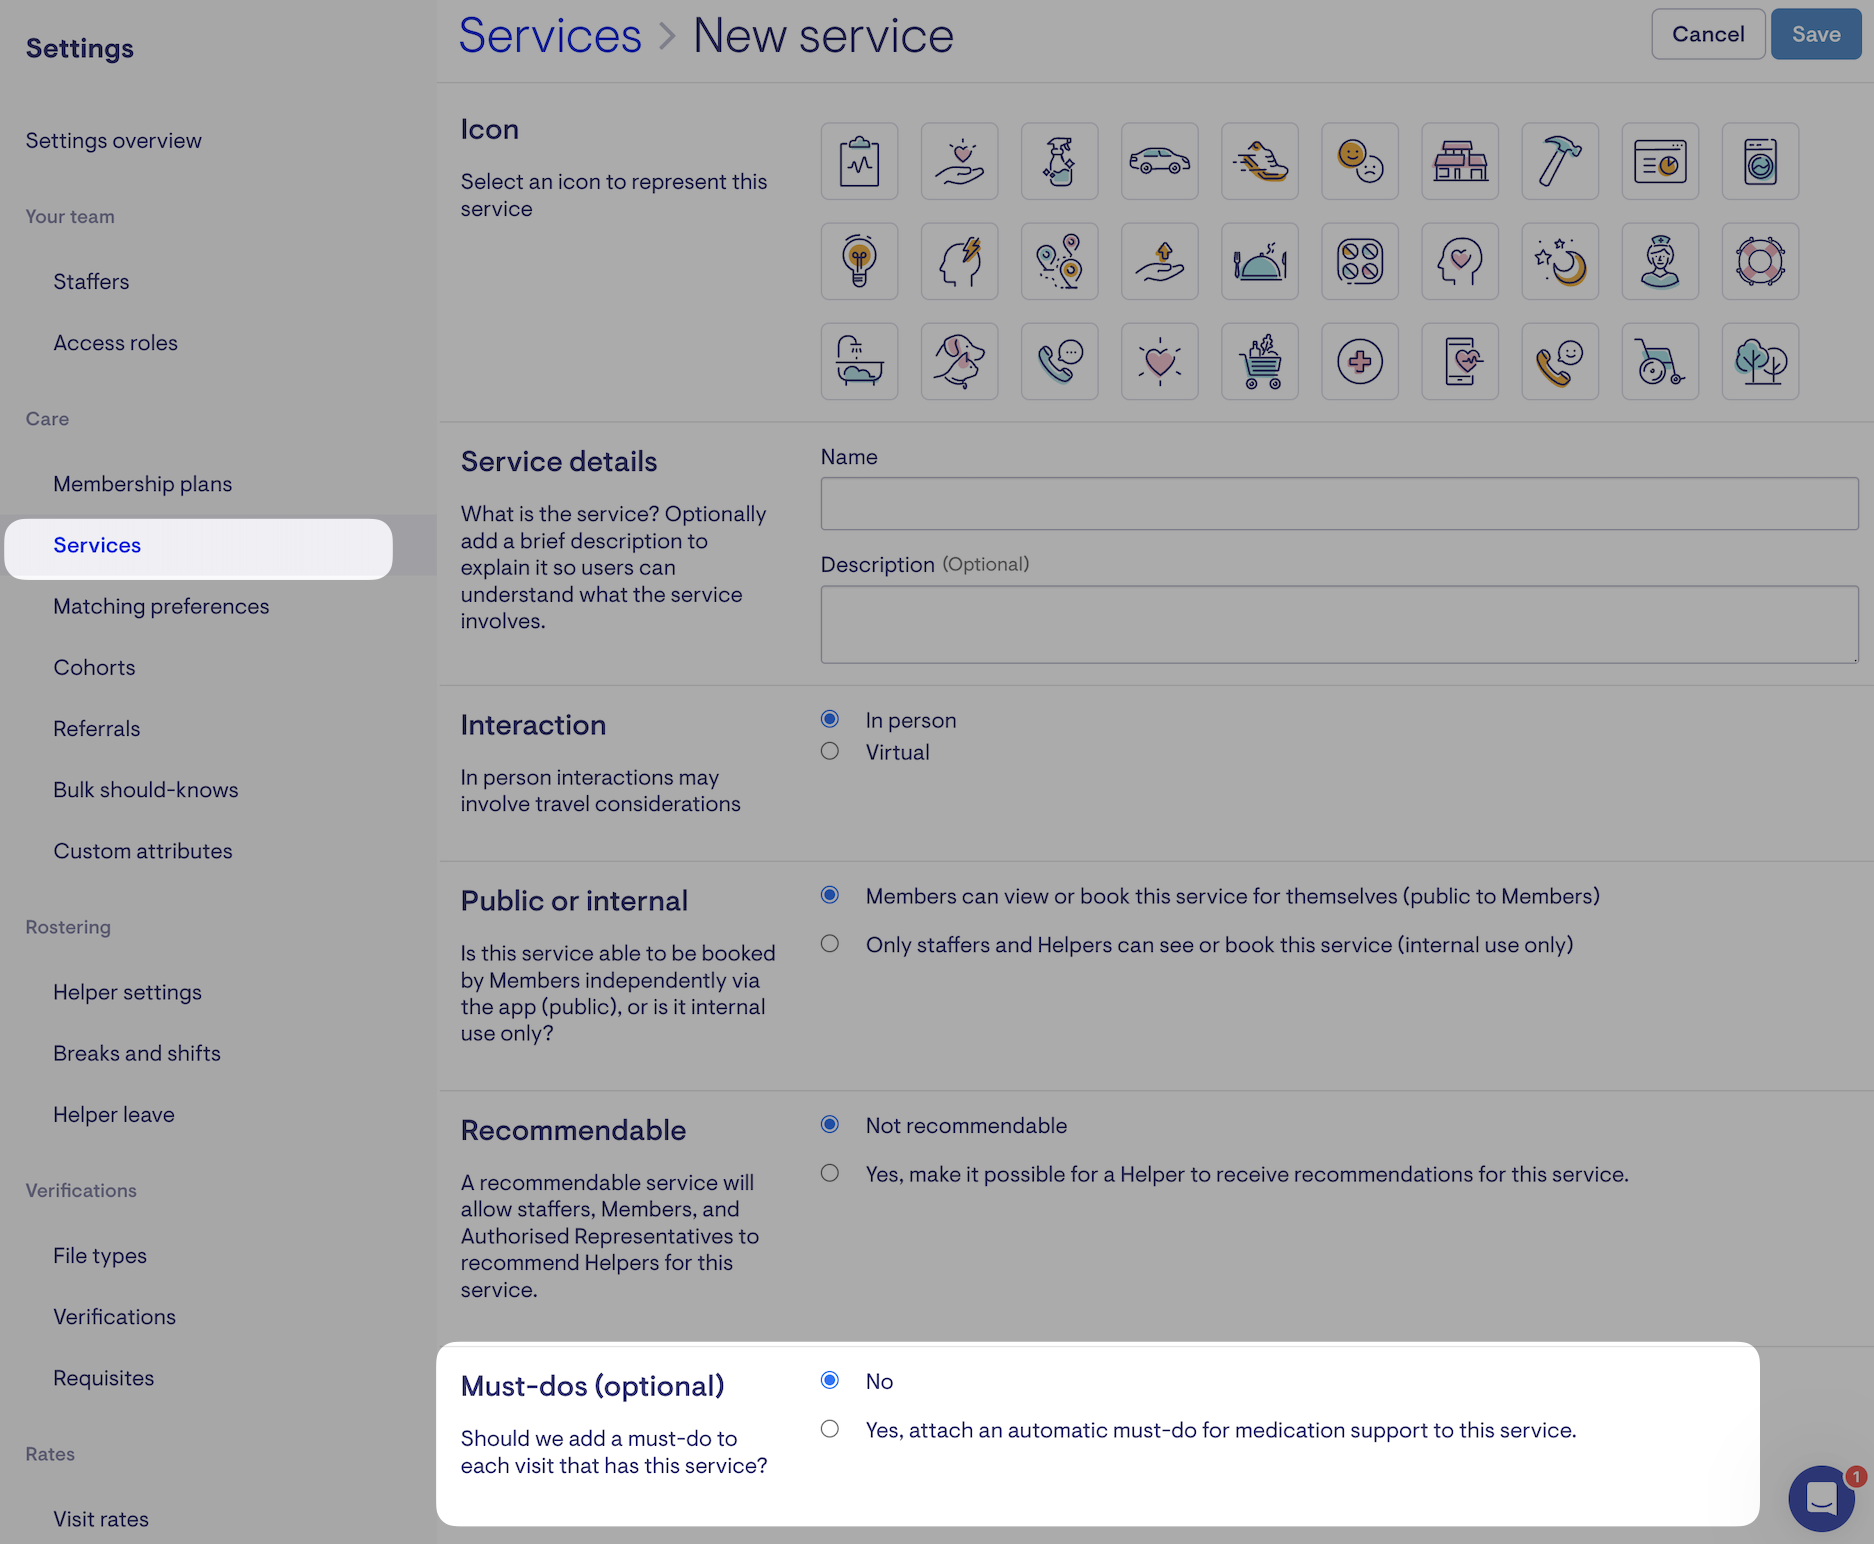Attach automatic must-do for medication support
Screen dimensions: 1874x1544
pyautogui.click(x=830, y=1429)
